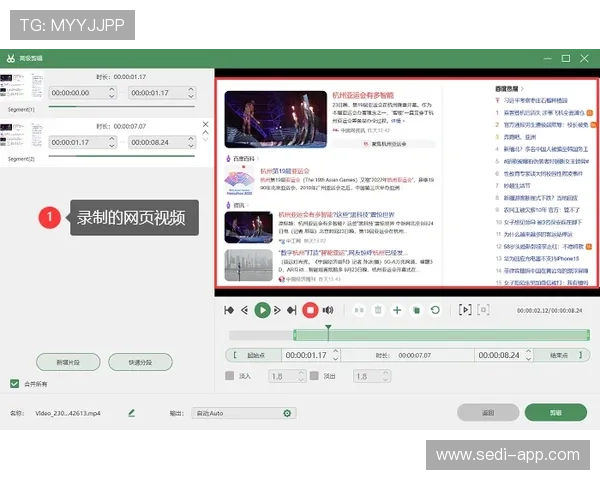Screen dimensions: 600x480
Task: Click the reset circular arrow icon
Action: [x=436, y=310]
